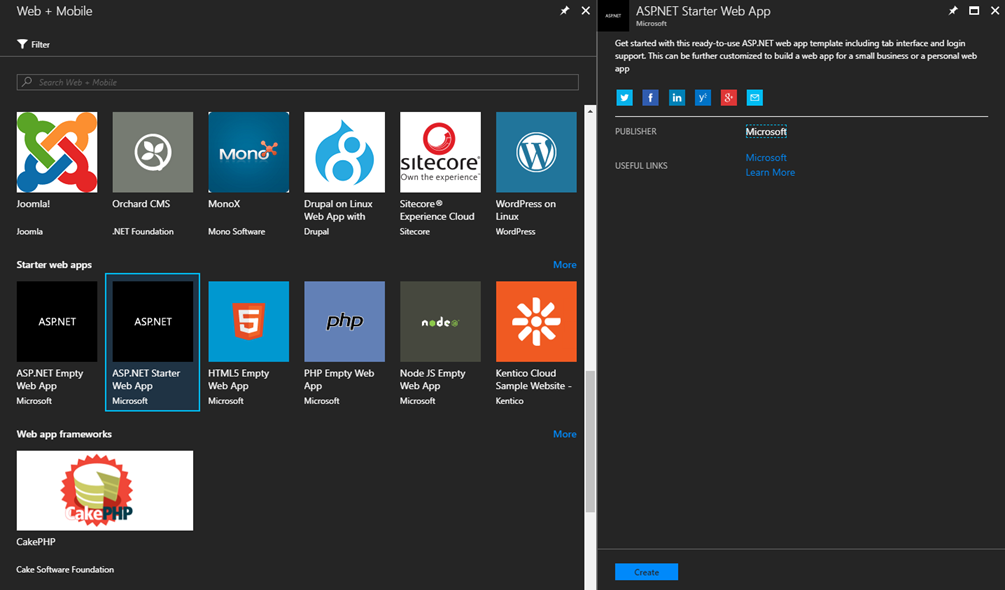Click the .NET Foundation publisher text
The image size is (1005, 590).
click(143, 231)
